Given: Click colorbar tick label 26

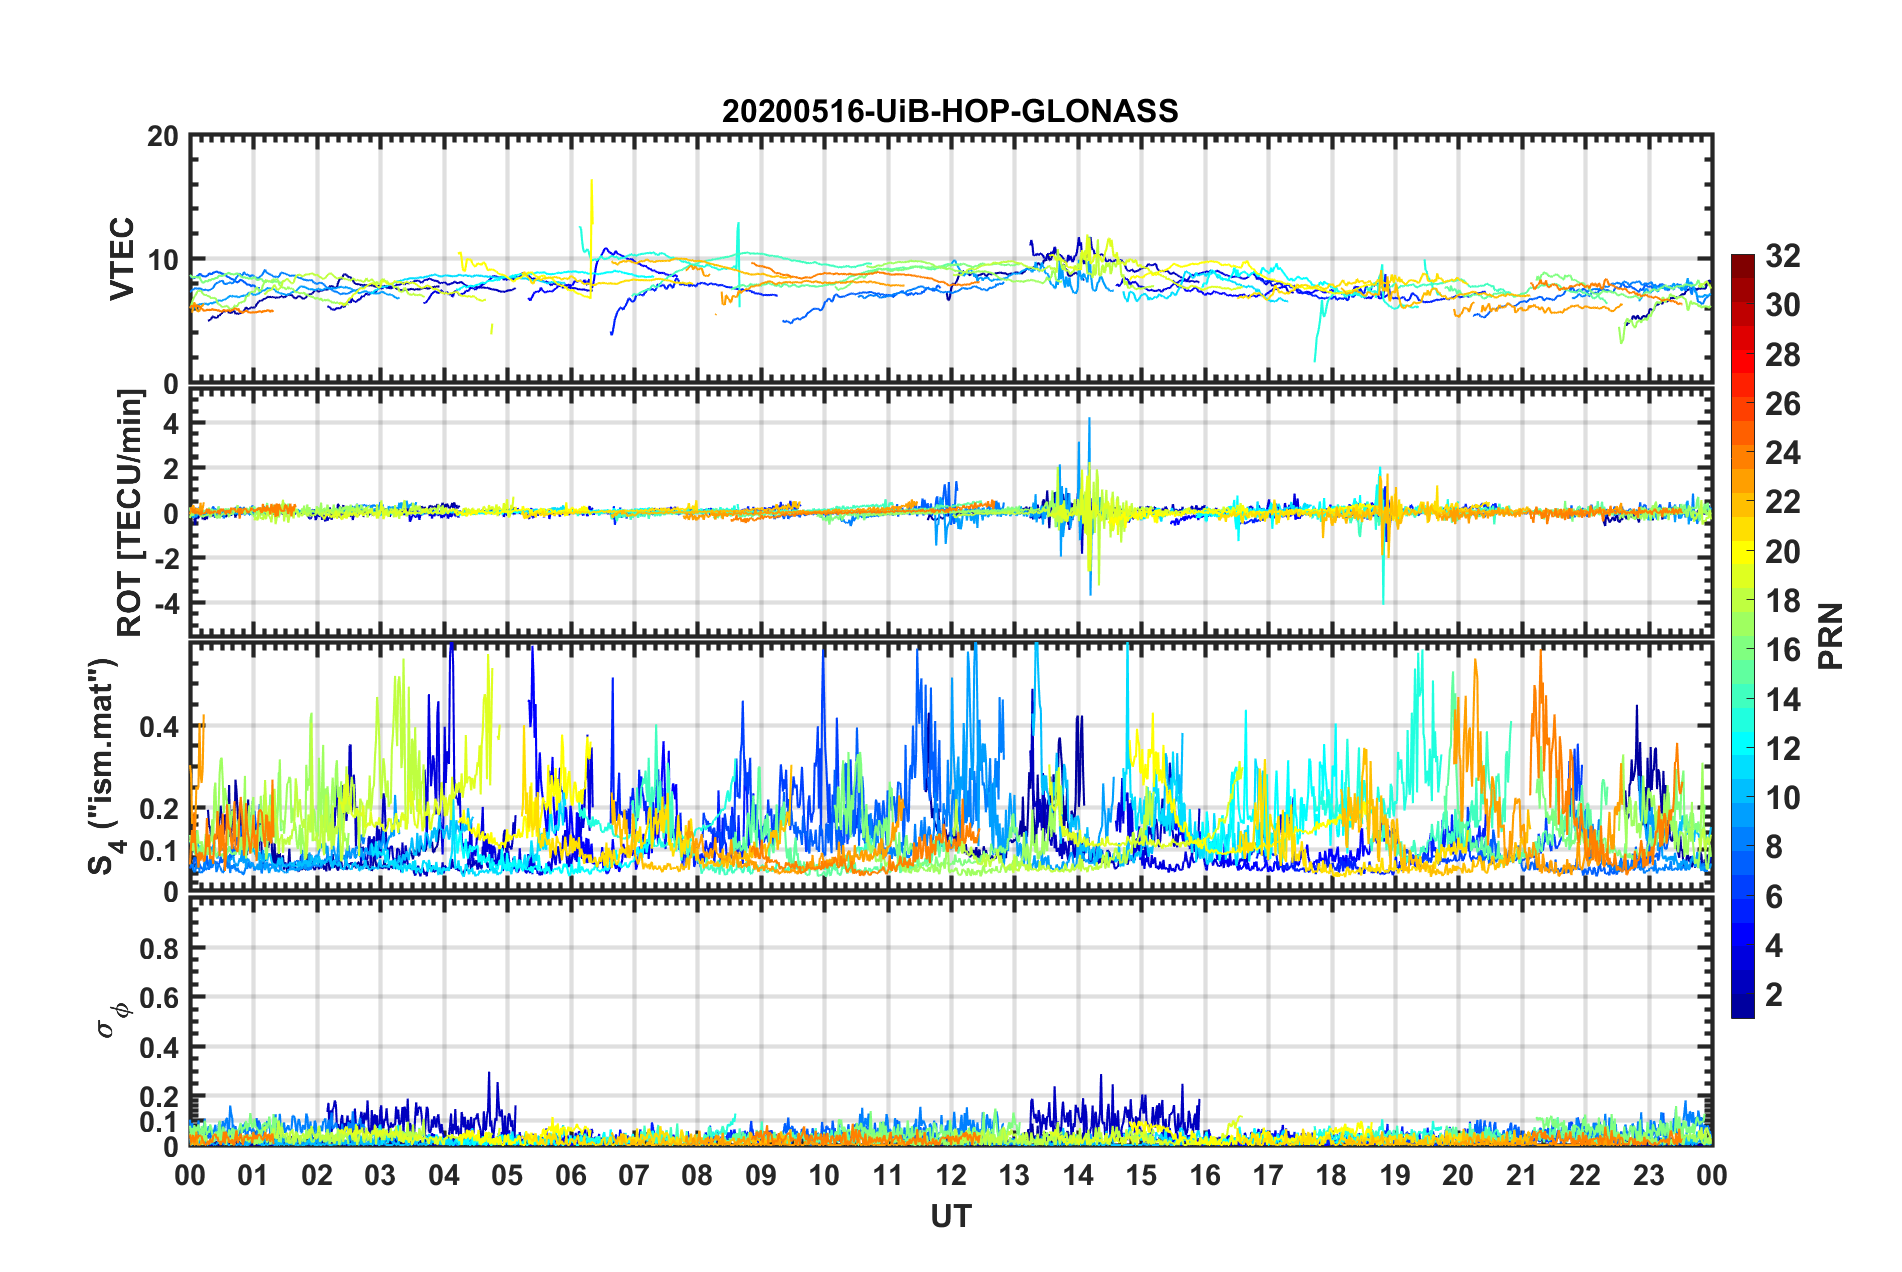Looking at the screenshot, I should tap(1782, 404).
